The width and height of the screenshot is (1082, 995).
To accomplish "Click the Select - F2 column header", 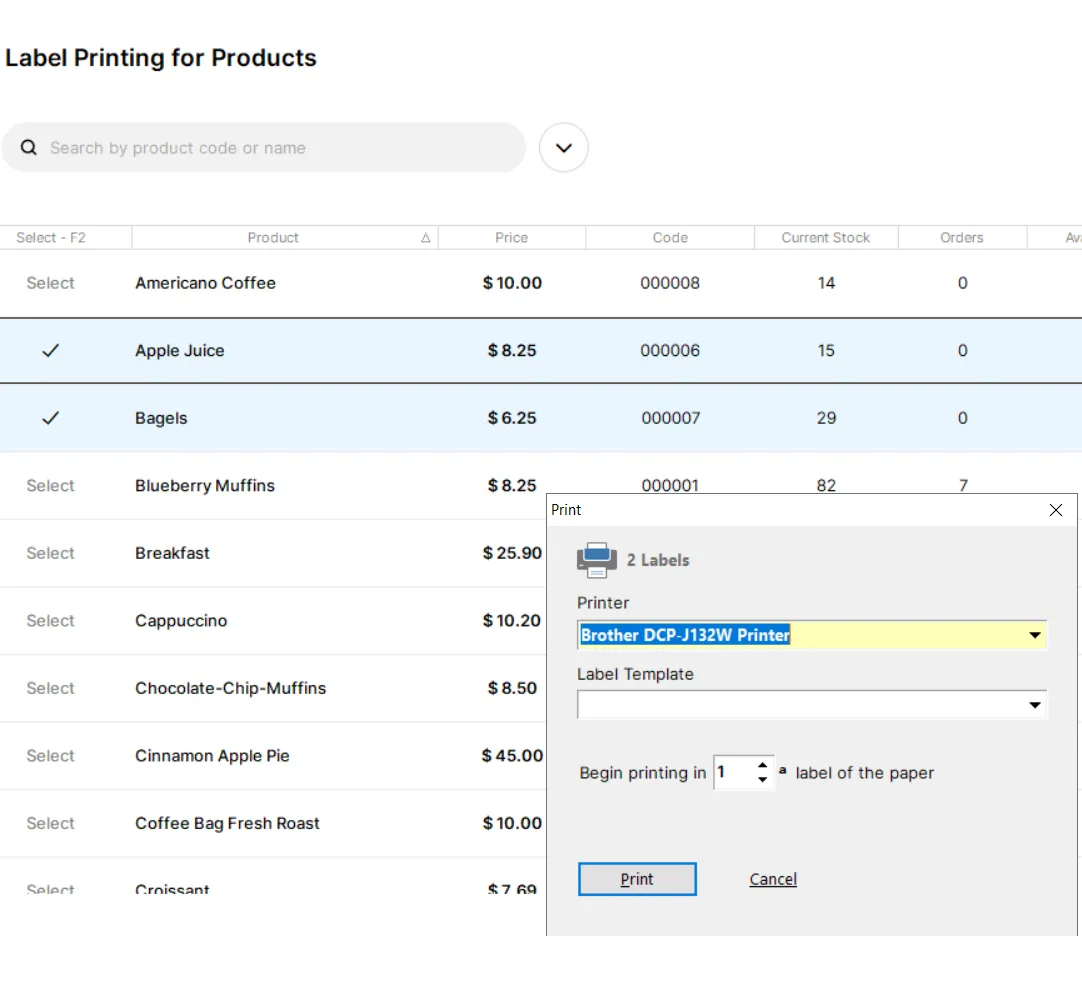I will click(50, 237).
